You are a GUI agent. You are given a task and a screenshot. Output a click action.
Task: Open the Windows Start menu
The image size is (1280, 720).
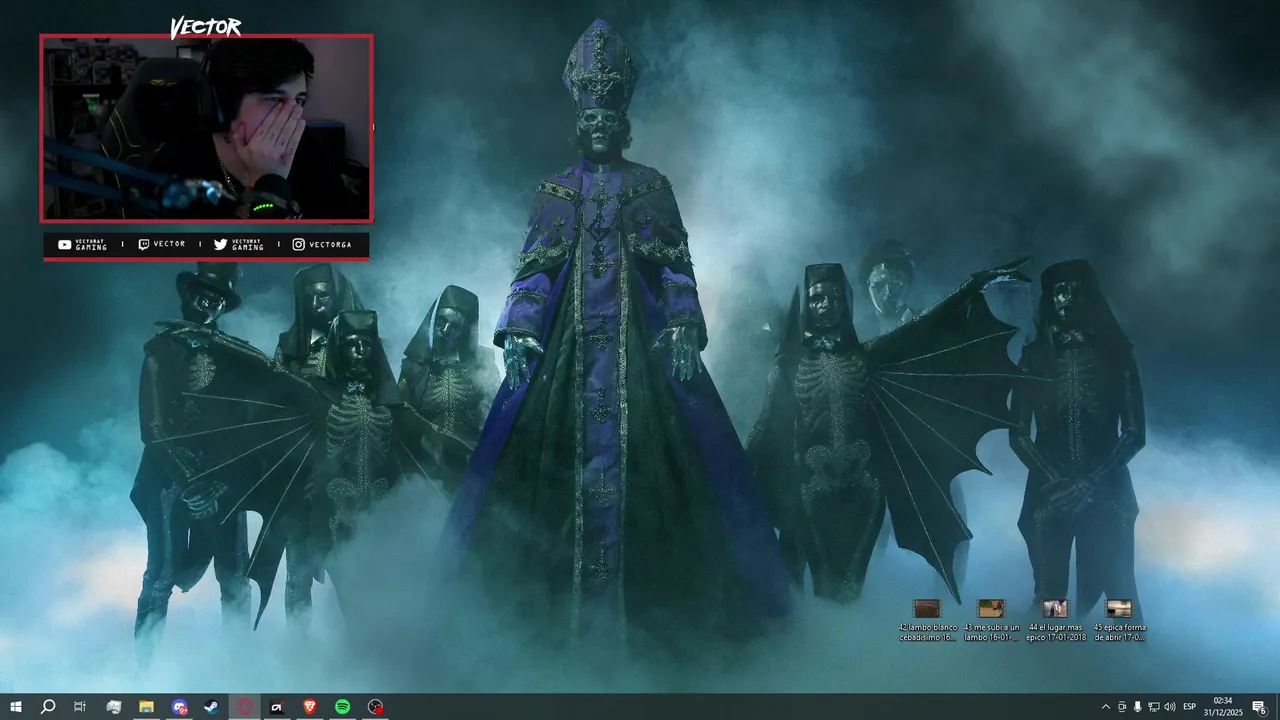[16, 707]
